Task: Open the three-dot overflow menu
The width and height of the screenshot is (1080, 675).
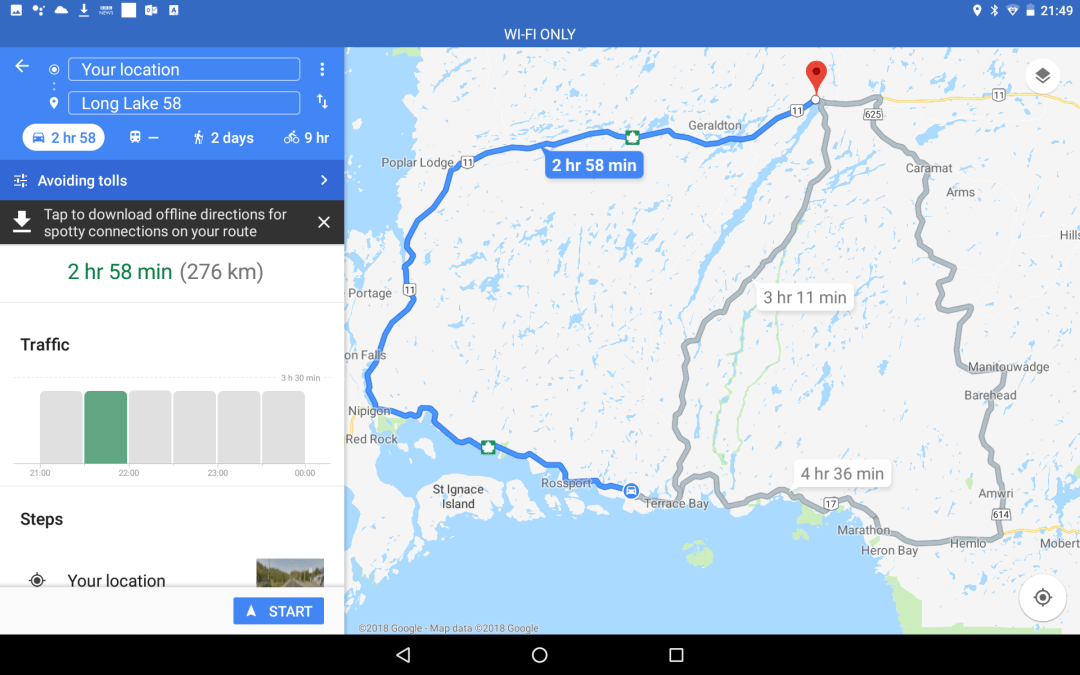Action: (x=322, y=69)
